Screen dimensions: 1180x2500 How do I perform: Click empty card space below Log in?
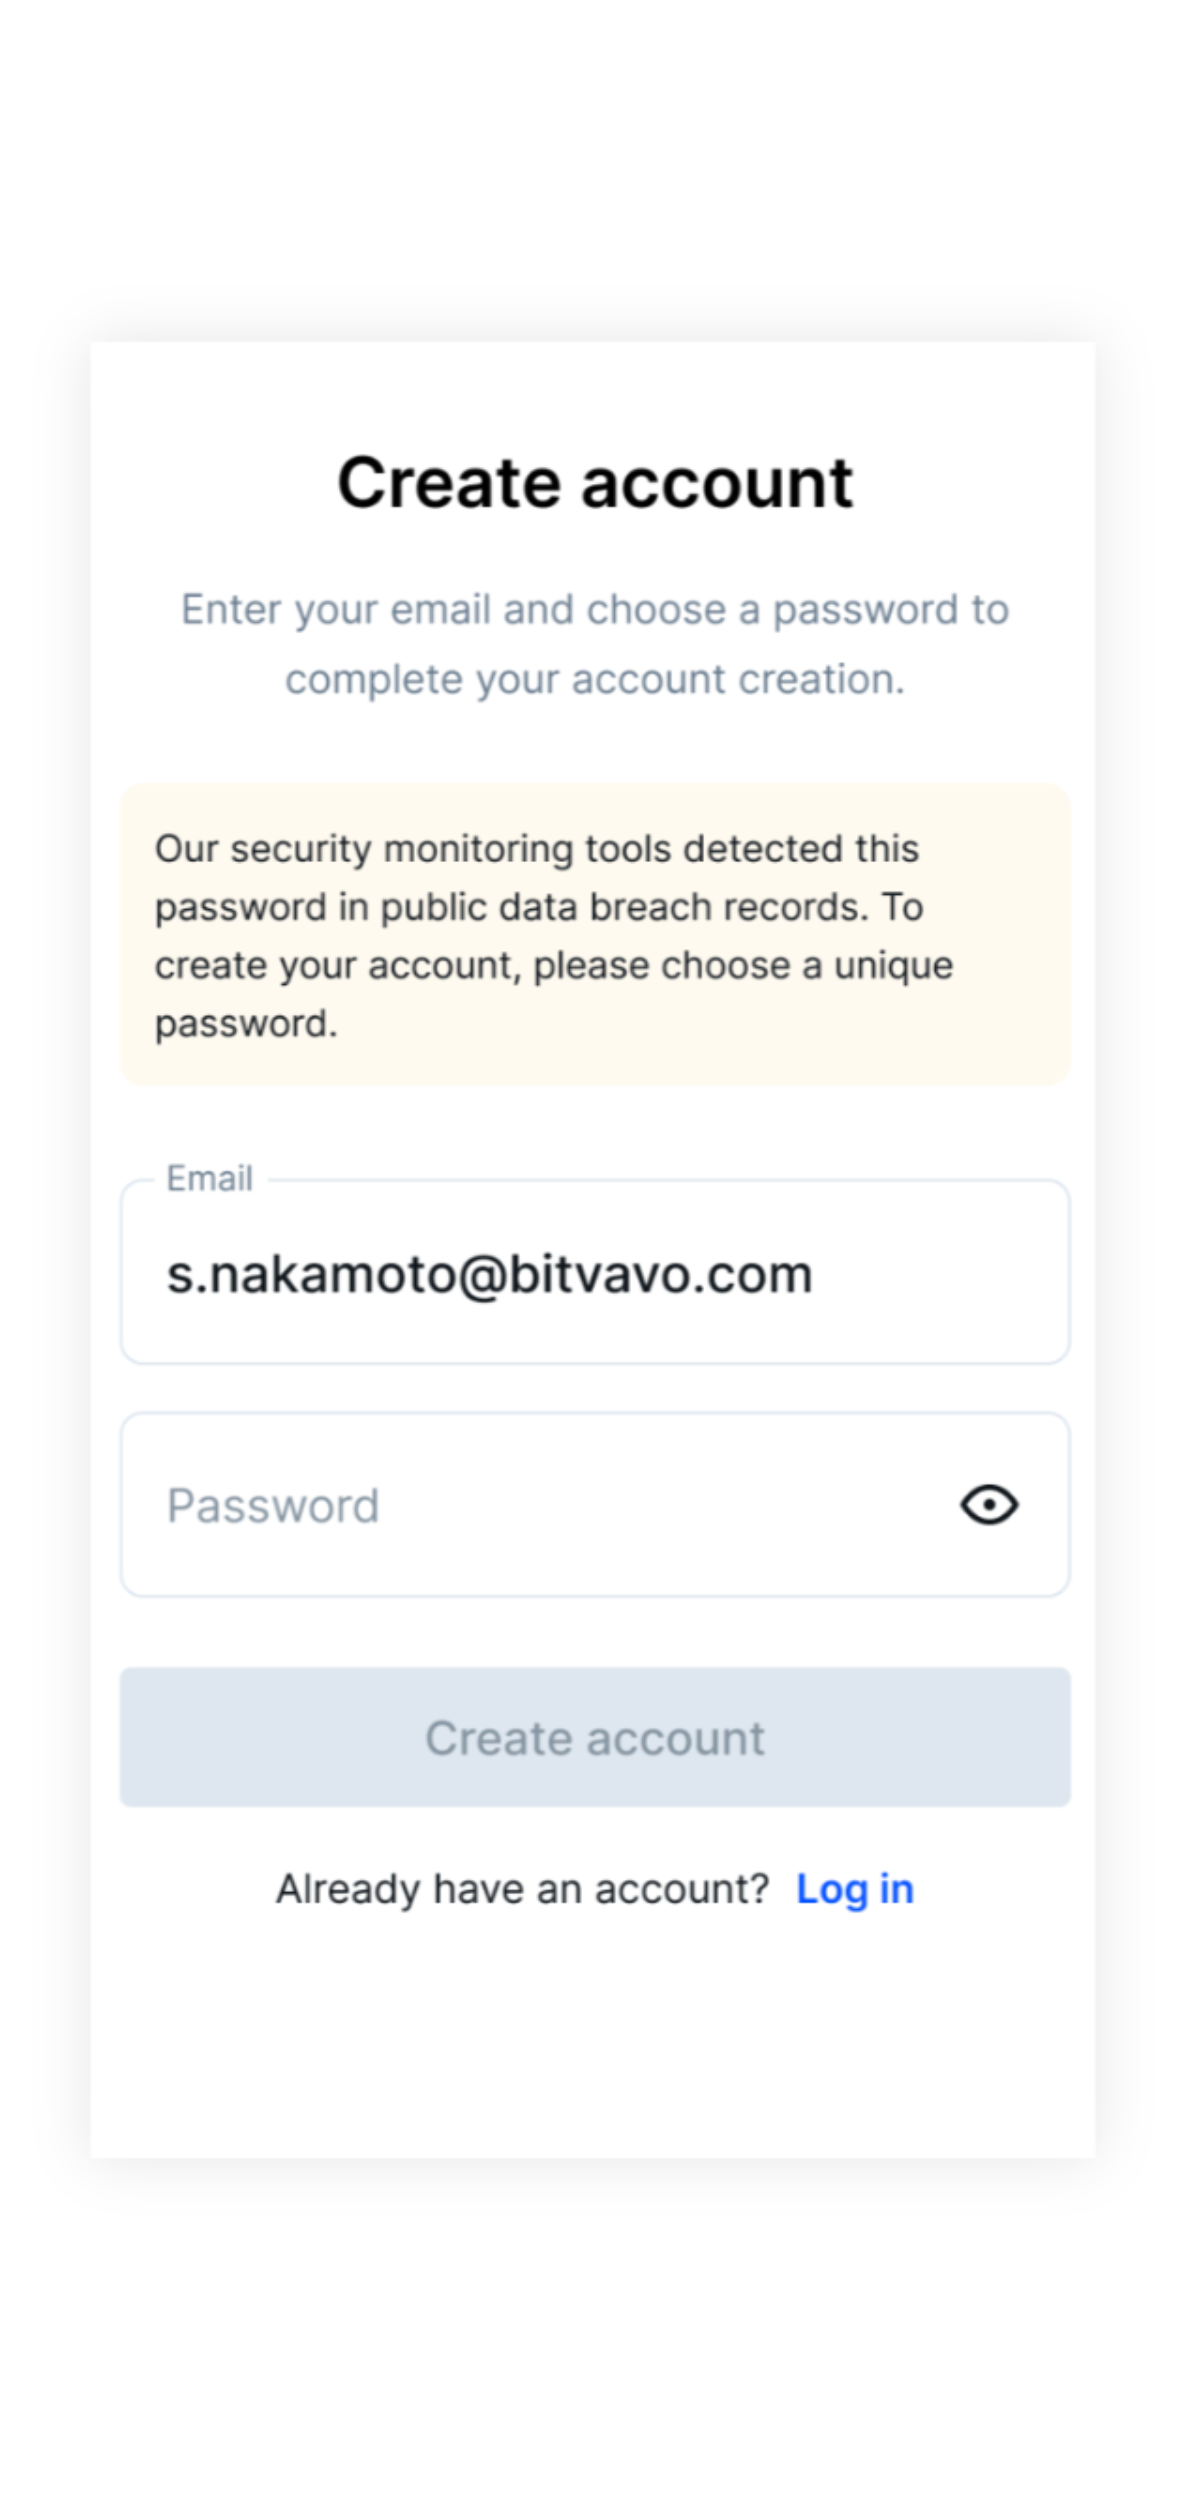[595, 2040]
